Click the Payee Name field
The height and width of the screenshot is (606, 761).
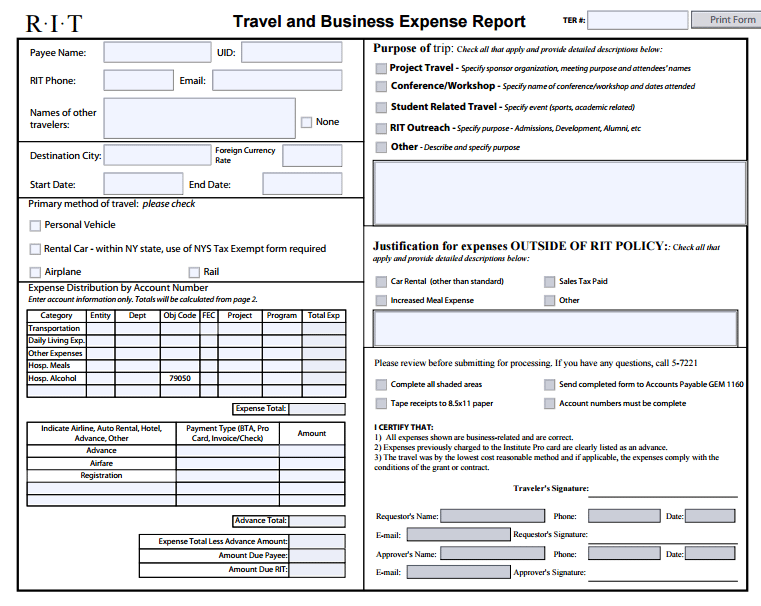tap(157, 52)
